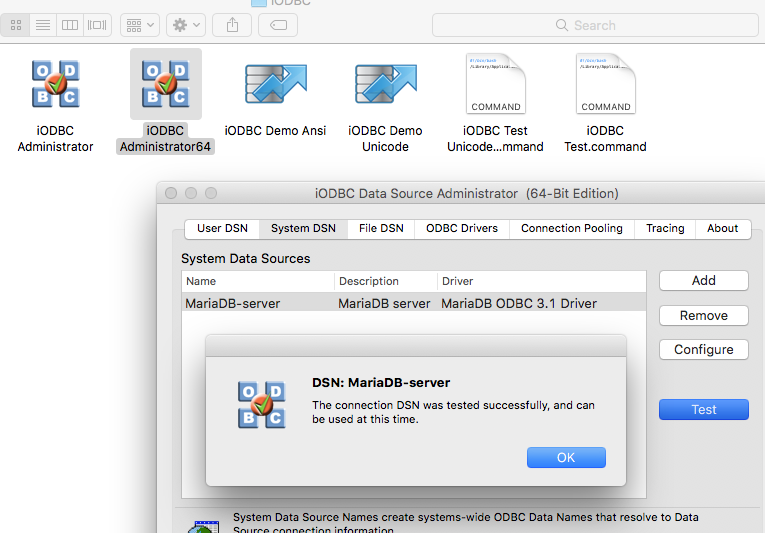Select the iODBC Test.command file icon
765x533 pixels.
tap(605, 83)
